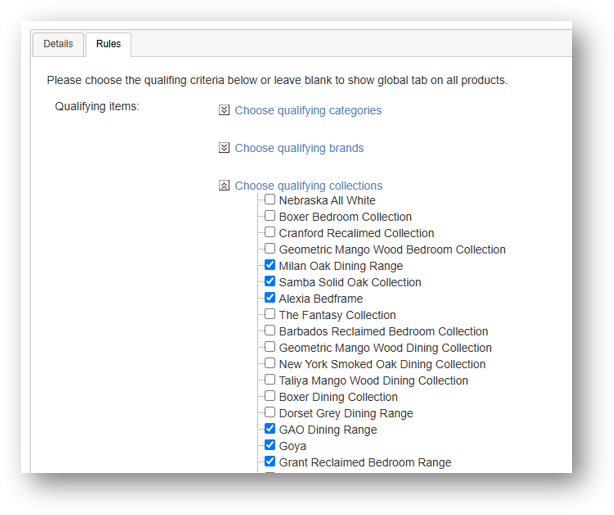Screen dimensions: 614x515
Task: Select the Rules tab
Action: [108, 44]
